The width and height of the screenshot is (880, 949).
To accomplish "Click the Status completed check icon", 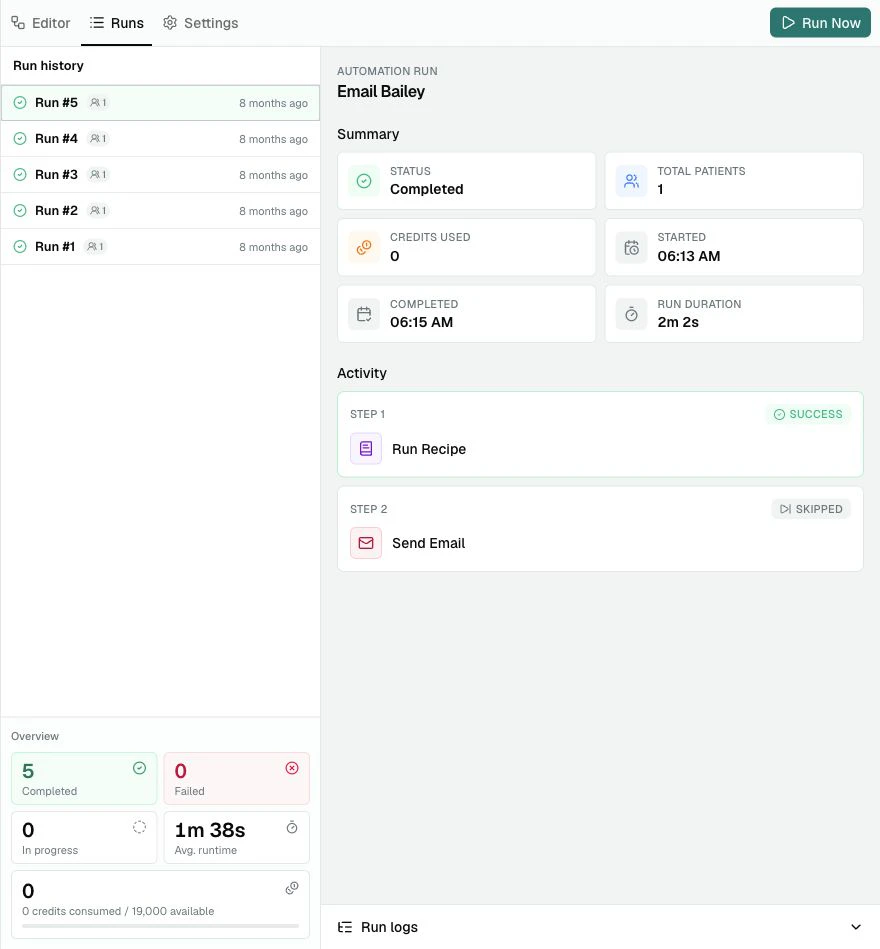I will [x=364, y=181].
